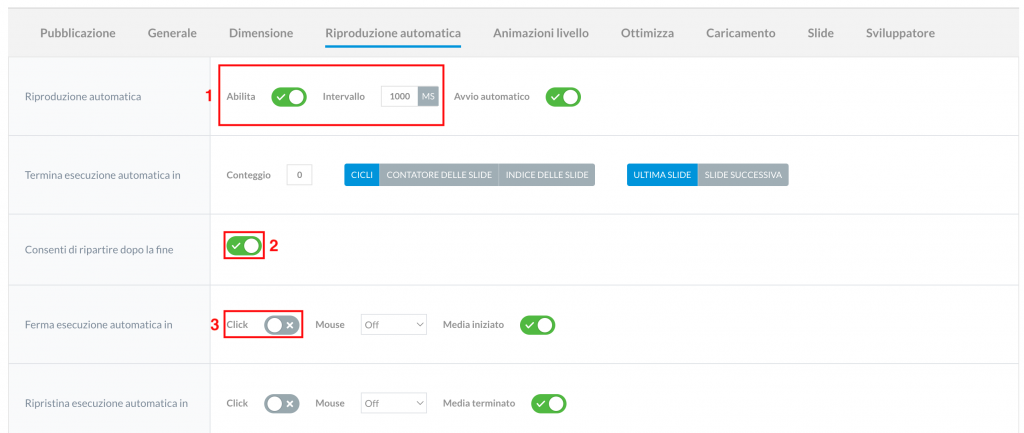Choose the SLIDE SUCCESSIVA button
This screenshot has width=1024, height=433.
(743, 175)
